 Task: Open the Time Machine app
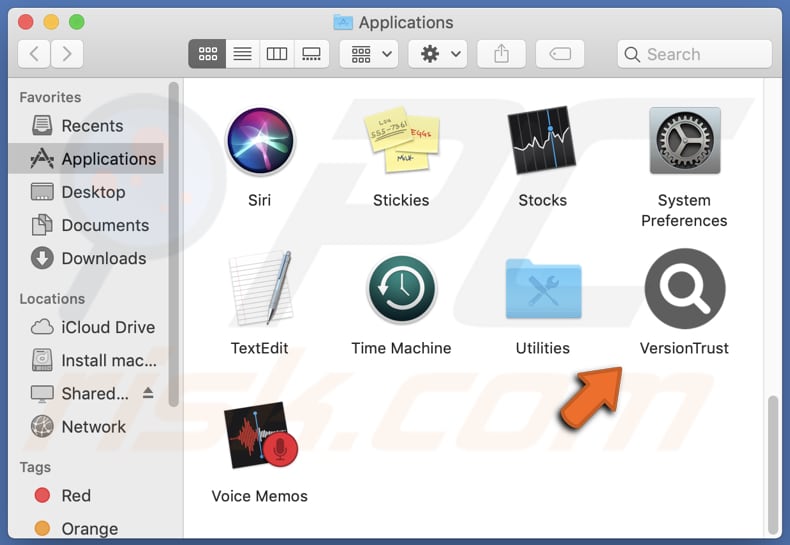(401, 289)
